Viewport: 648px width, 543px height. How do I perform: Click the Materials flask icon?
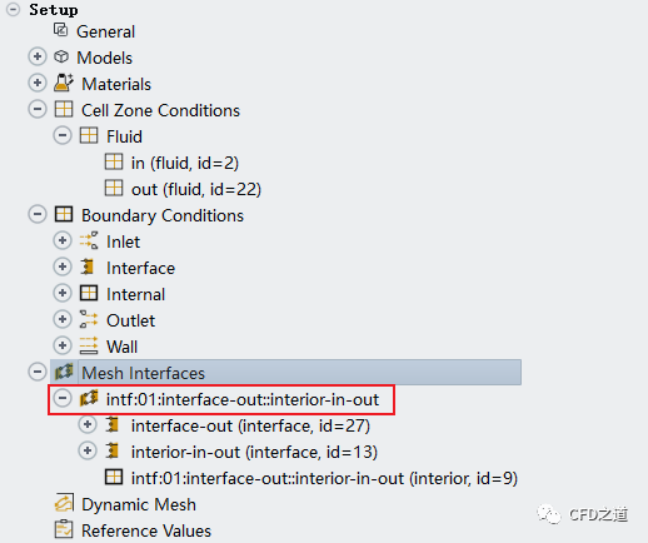(x=62, y=84)
